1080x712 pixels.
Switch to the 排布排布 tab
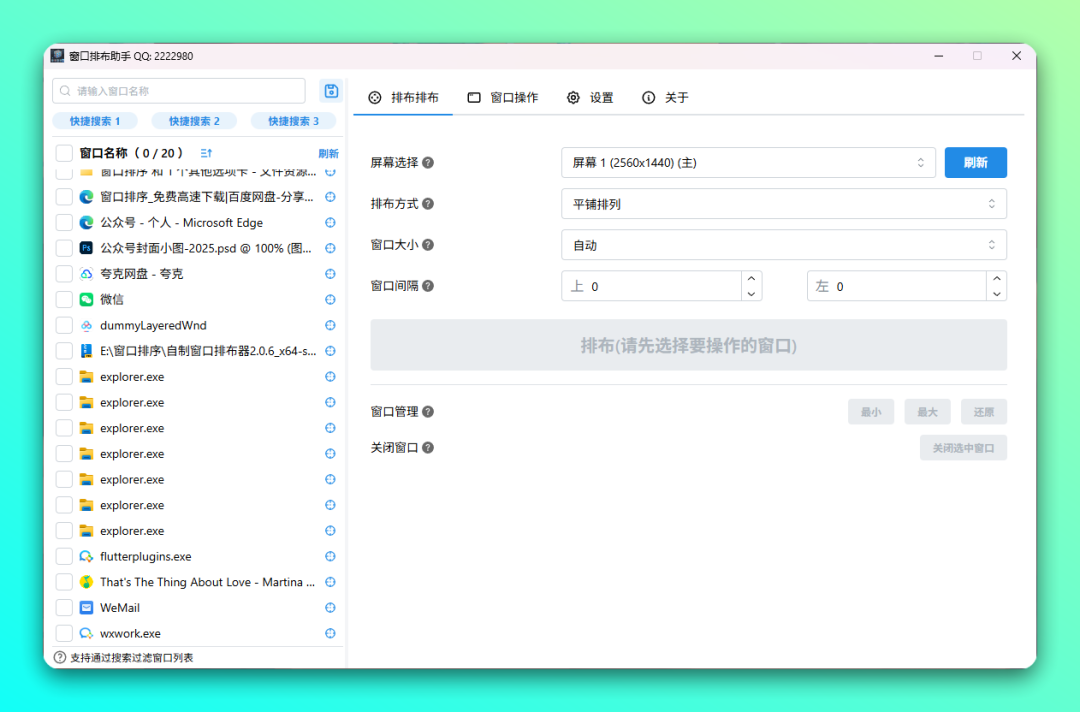click(403, 98)
